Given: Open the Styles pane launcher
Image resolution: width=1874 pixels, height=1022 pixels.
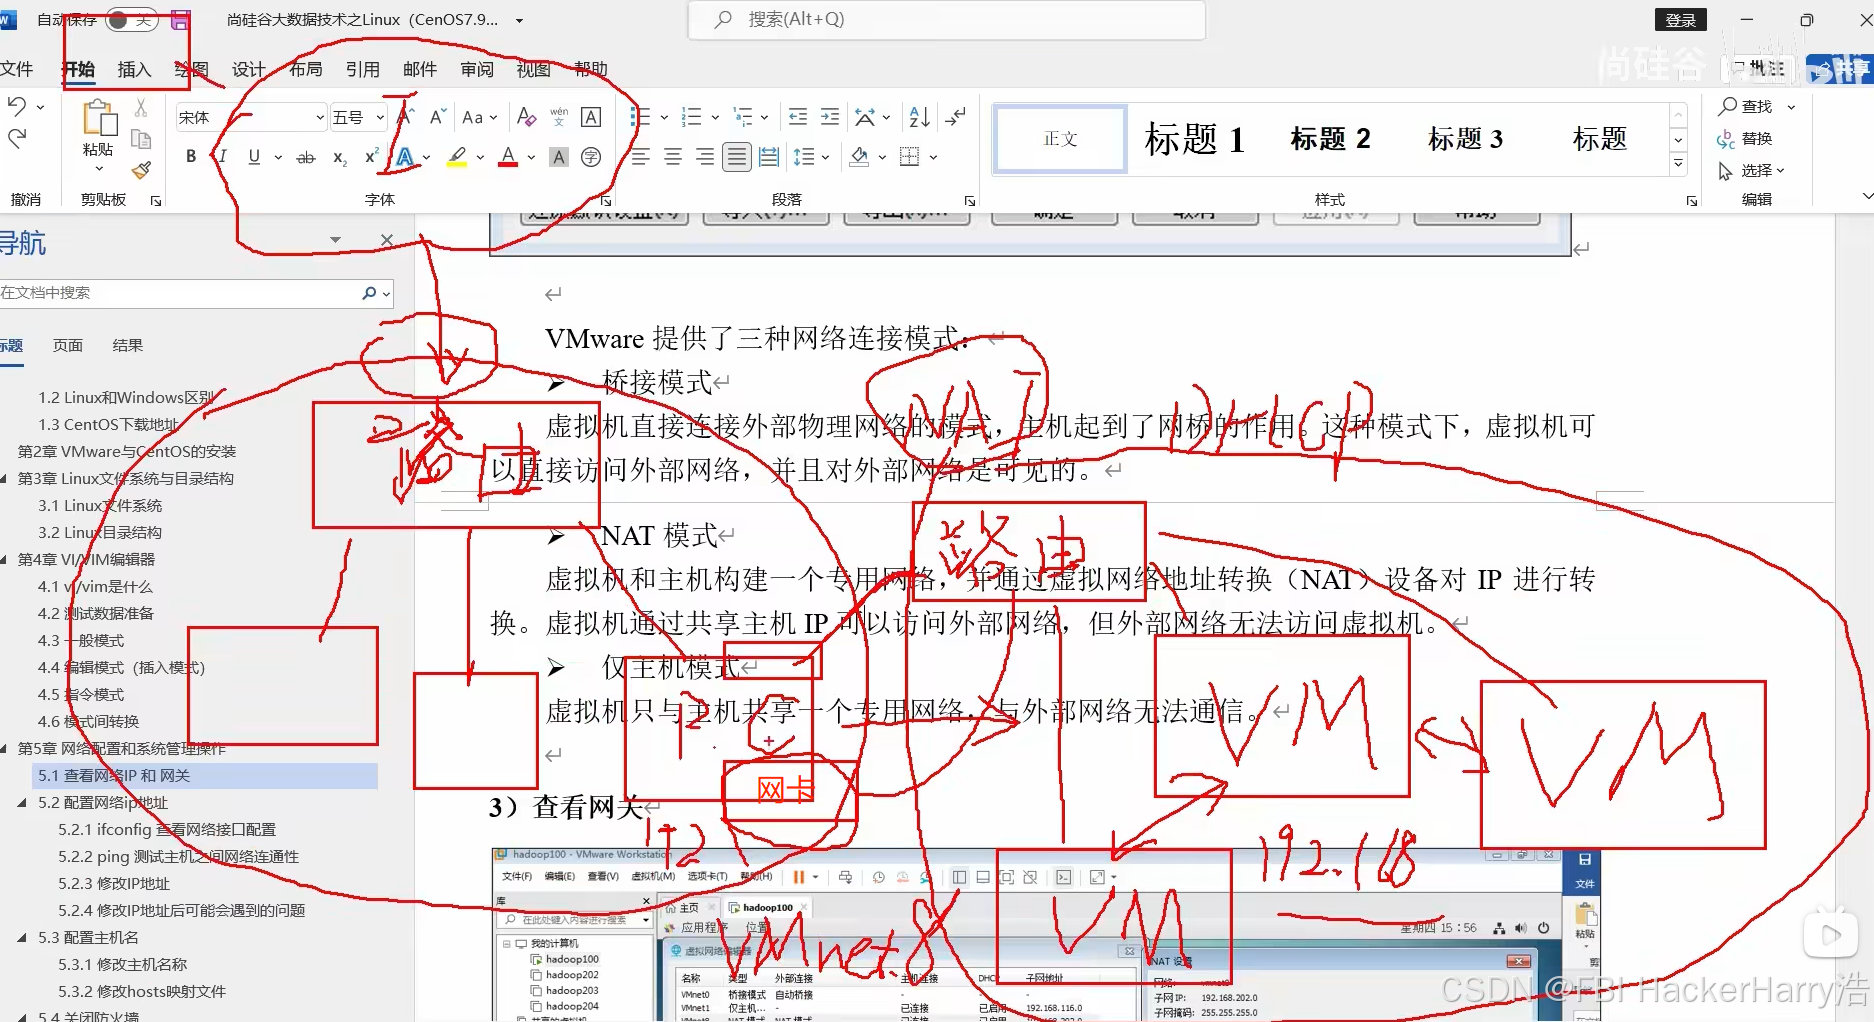Looking at the screenshot, I should (x=1691, y=201).
